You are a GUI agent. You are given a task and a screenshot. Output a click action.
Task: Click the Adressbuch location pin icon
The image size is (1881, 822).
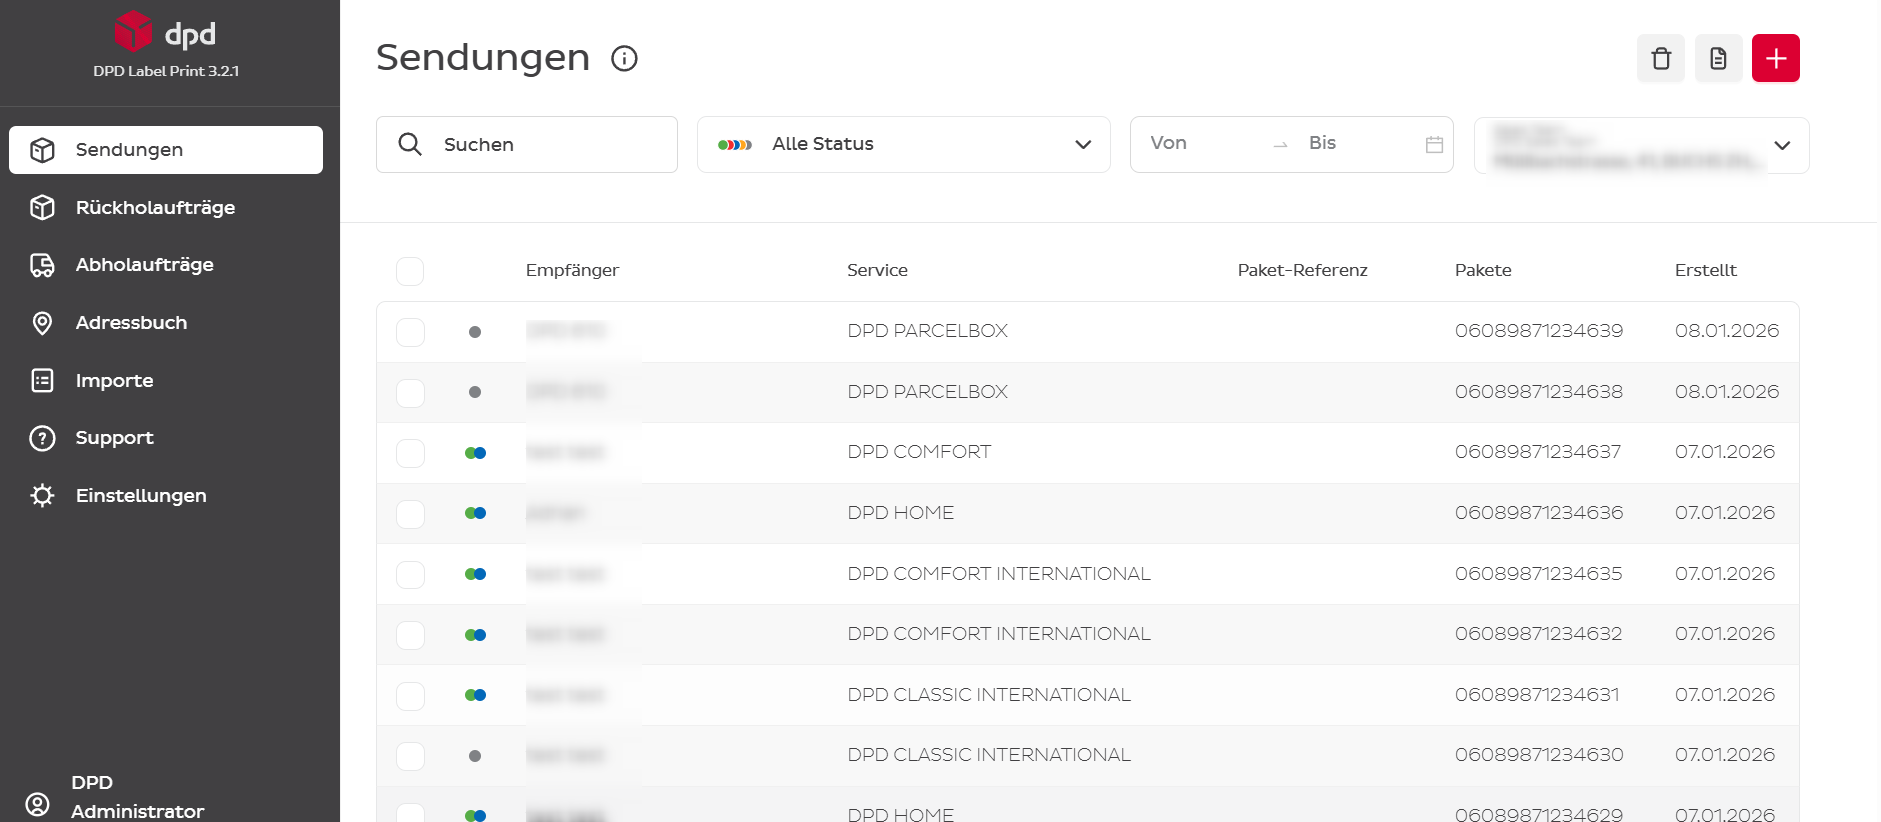[x=42, y=323]
